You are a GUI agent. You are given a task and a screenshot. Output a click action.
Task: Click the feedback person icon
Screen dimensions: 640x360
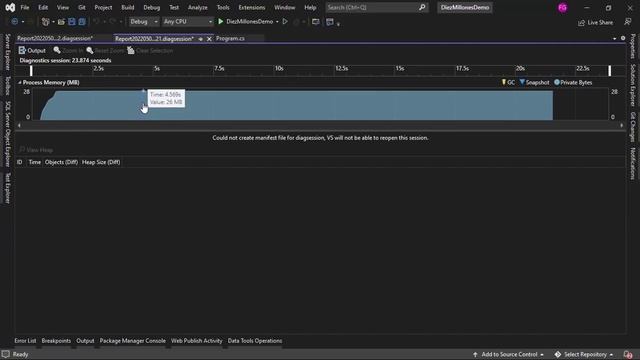pos(628,22)
